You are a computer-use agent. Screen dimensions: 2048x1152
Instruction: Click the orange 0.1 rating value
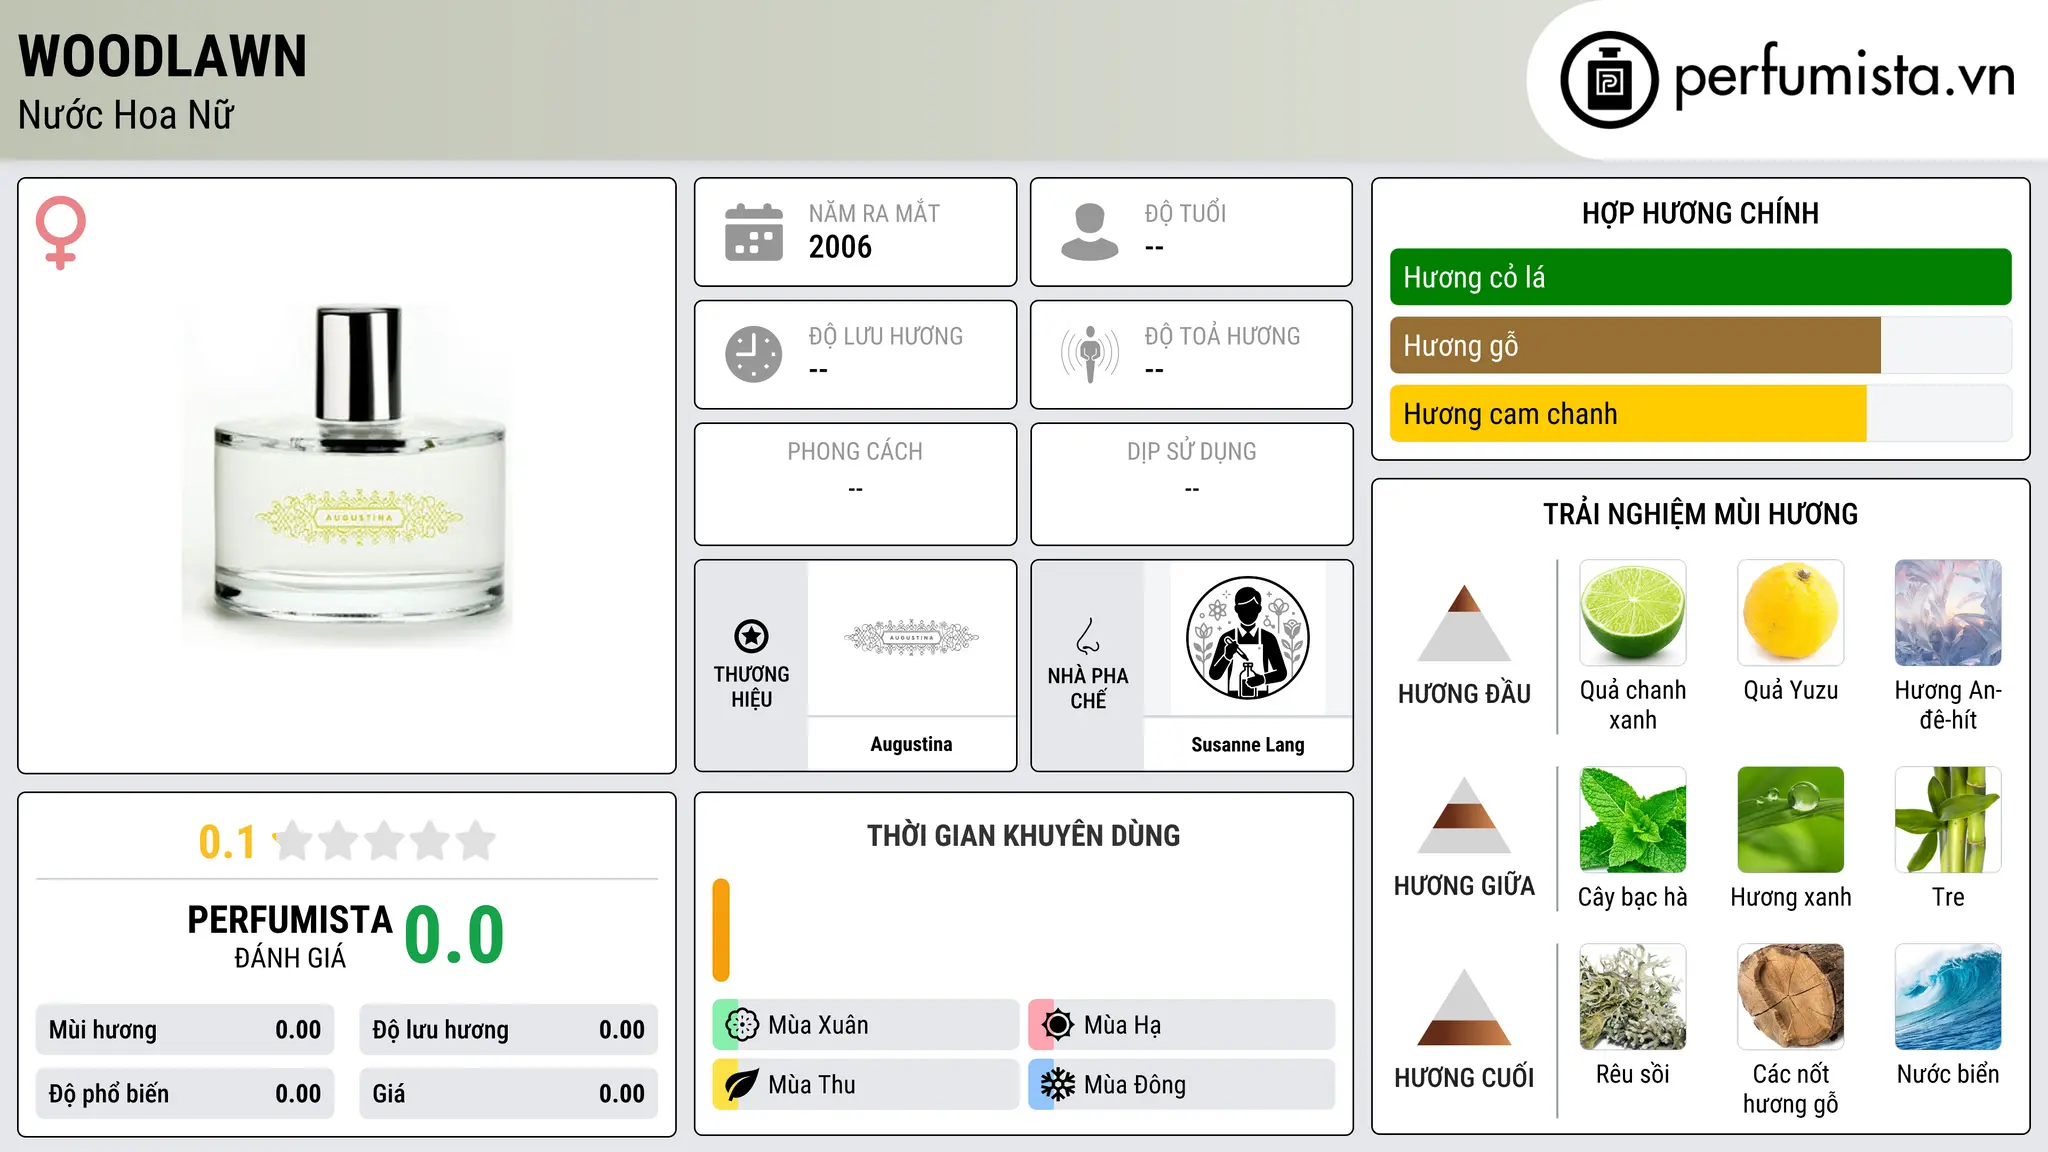pyautogui.click(x=227, y=842)
